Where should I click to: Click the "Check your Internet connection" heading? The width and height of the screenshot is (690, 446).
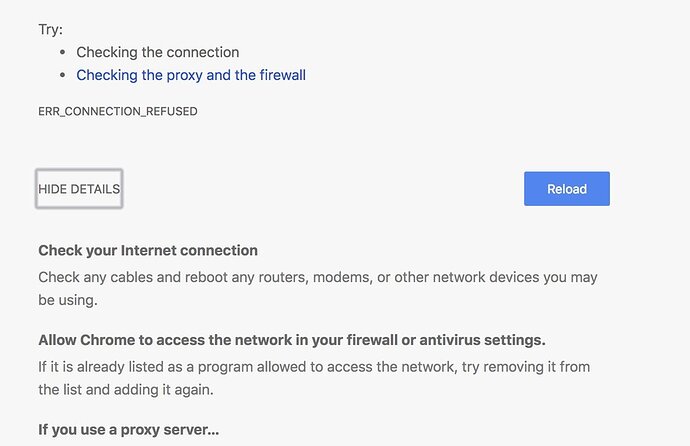pyautogui.click(x=148, y=250)
